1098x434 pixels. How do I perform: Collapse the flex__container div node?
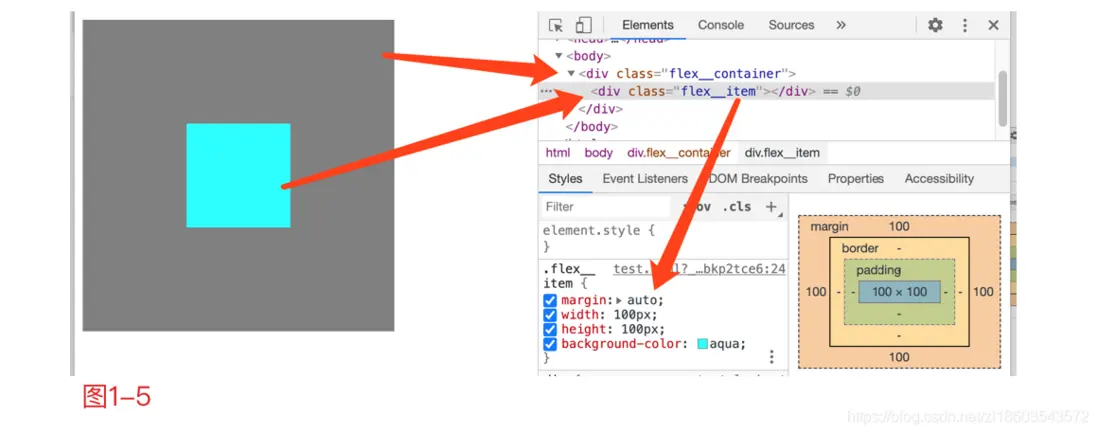click(x=571, y=74)
